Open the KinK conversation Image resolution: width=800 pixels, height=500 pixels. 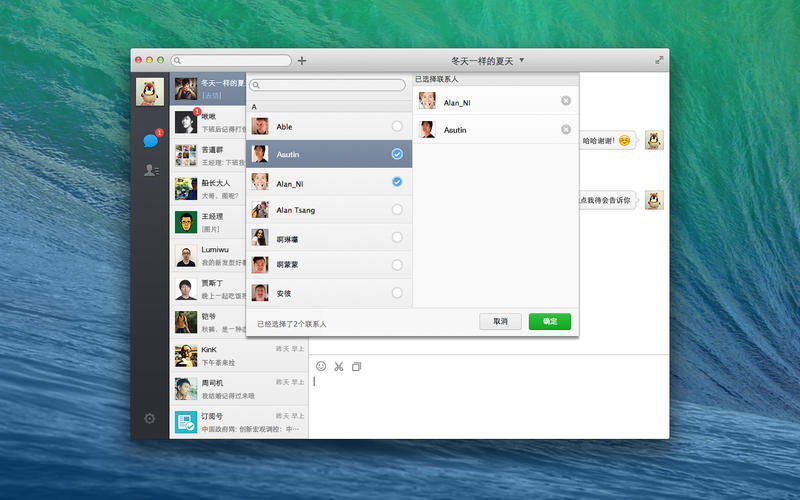(x=239, y=356)
